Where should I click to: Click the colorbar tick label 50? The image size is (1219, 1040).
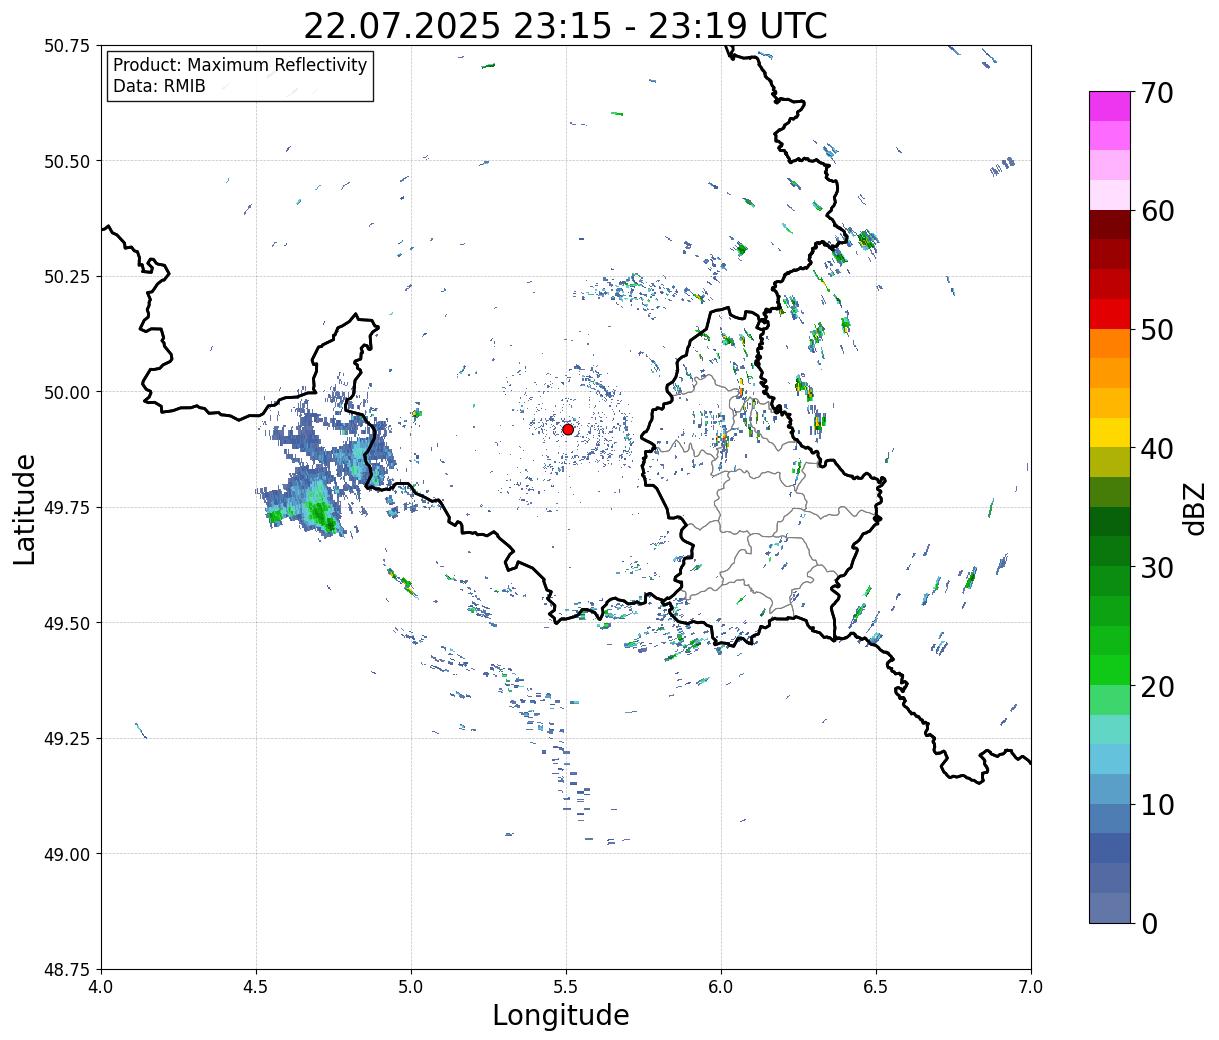pyautogui.click(x=1157, y=330)
